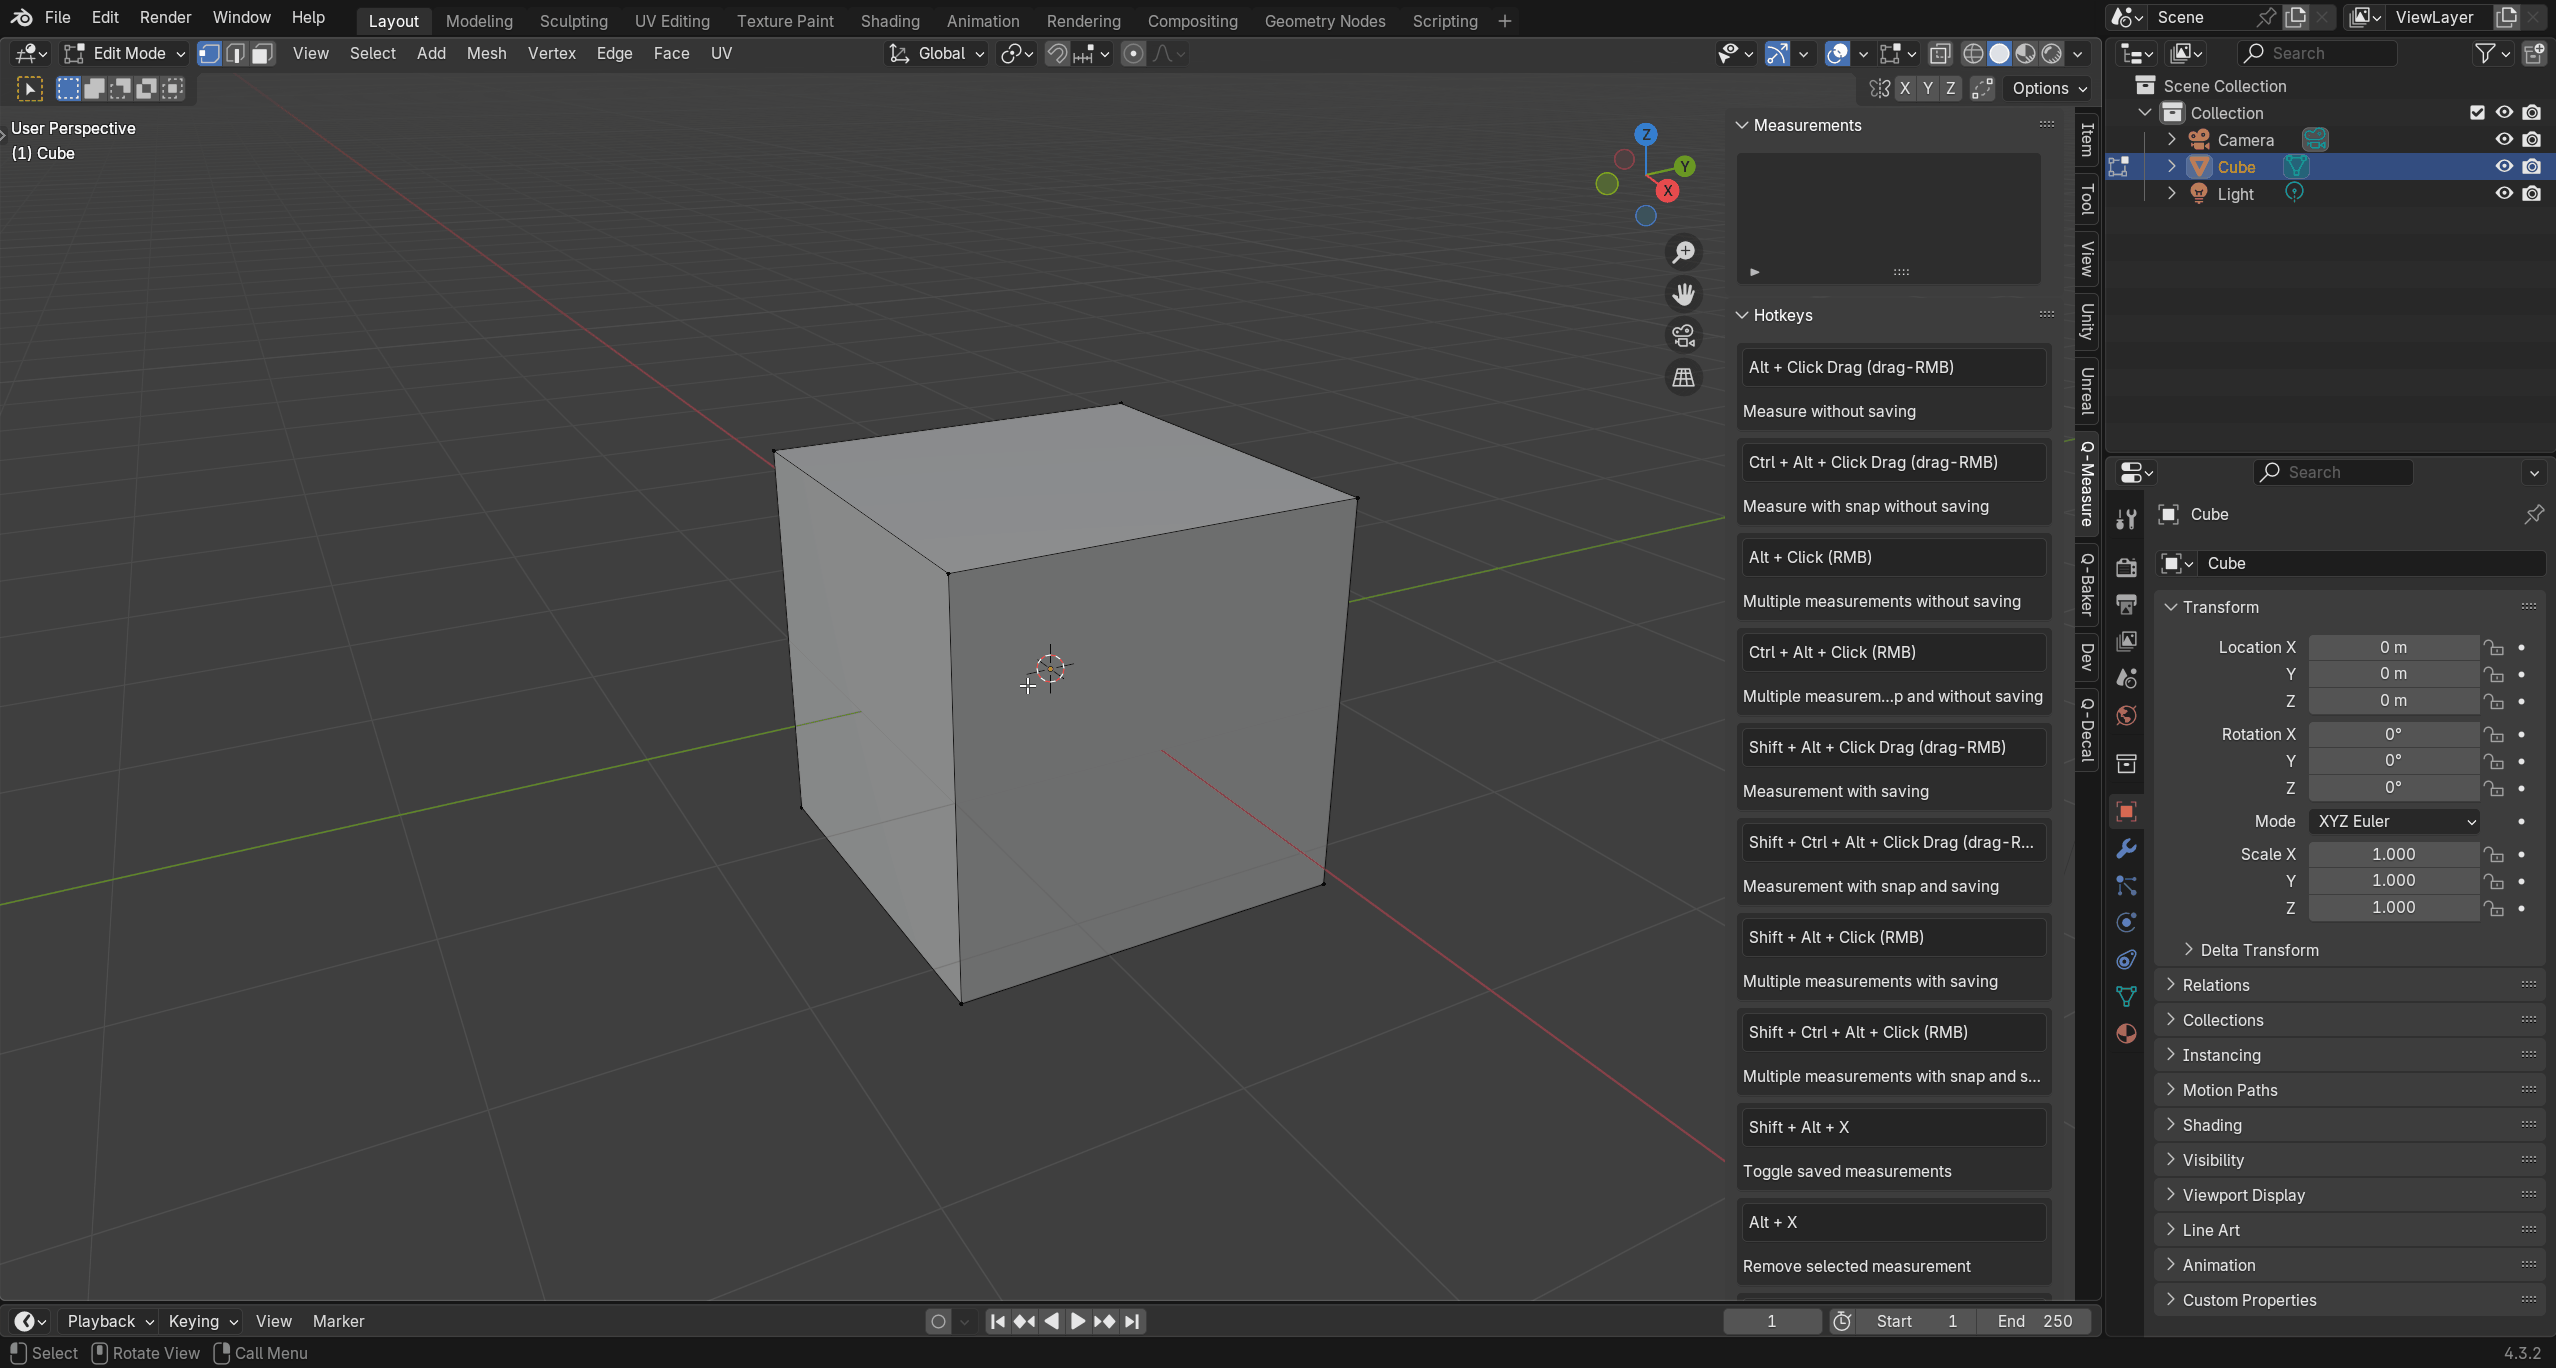Switch perspective/orthographic grid icon
The image size is (2556, 1368).
click(x=1684, y=378)
